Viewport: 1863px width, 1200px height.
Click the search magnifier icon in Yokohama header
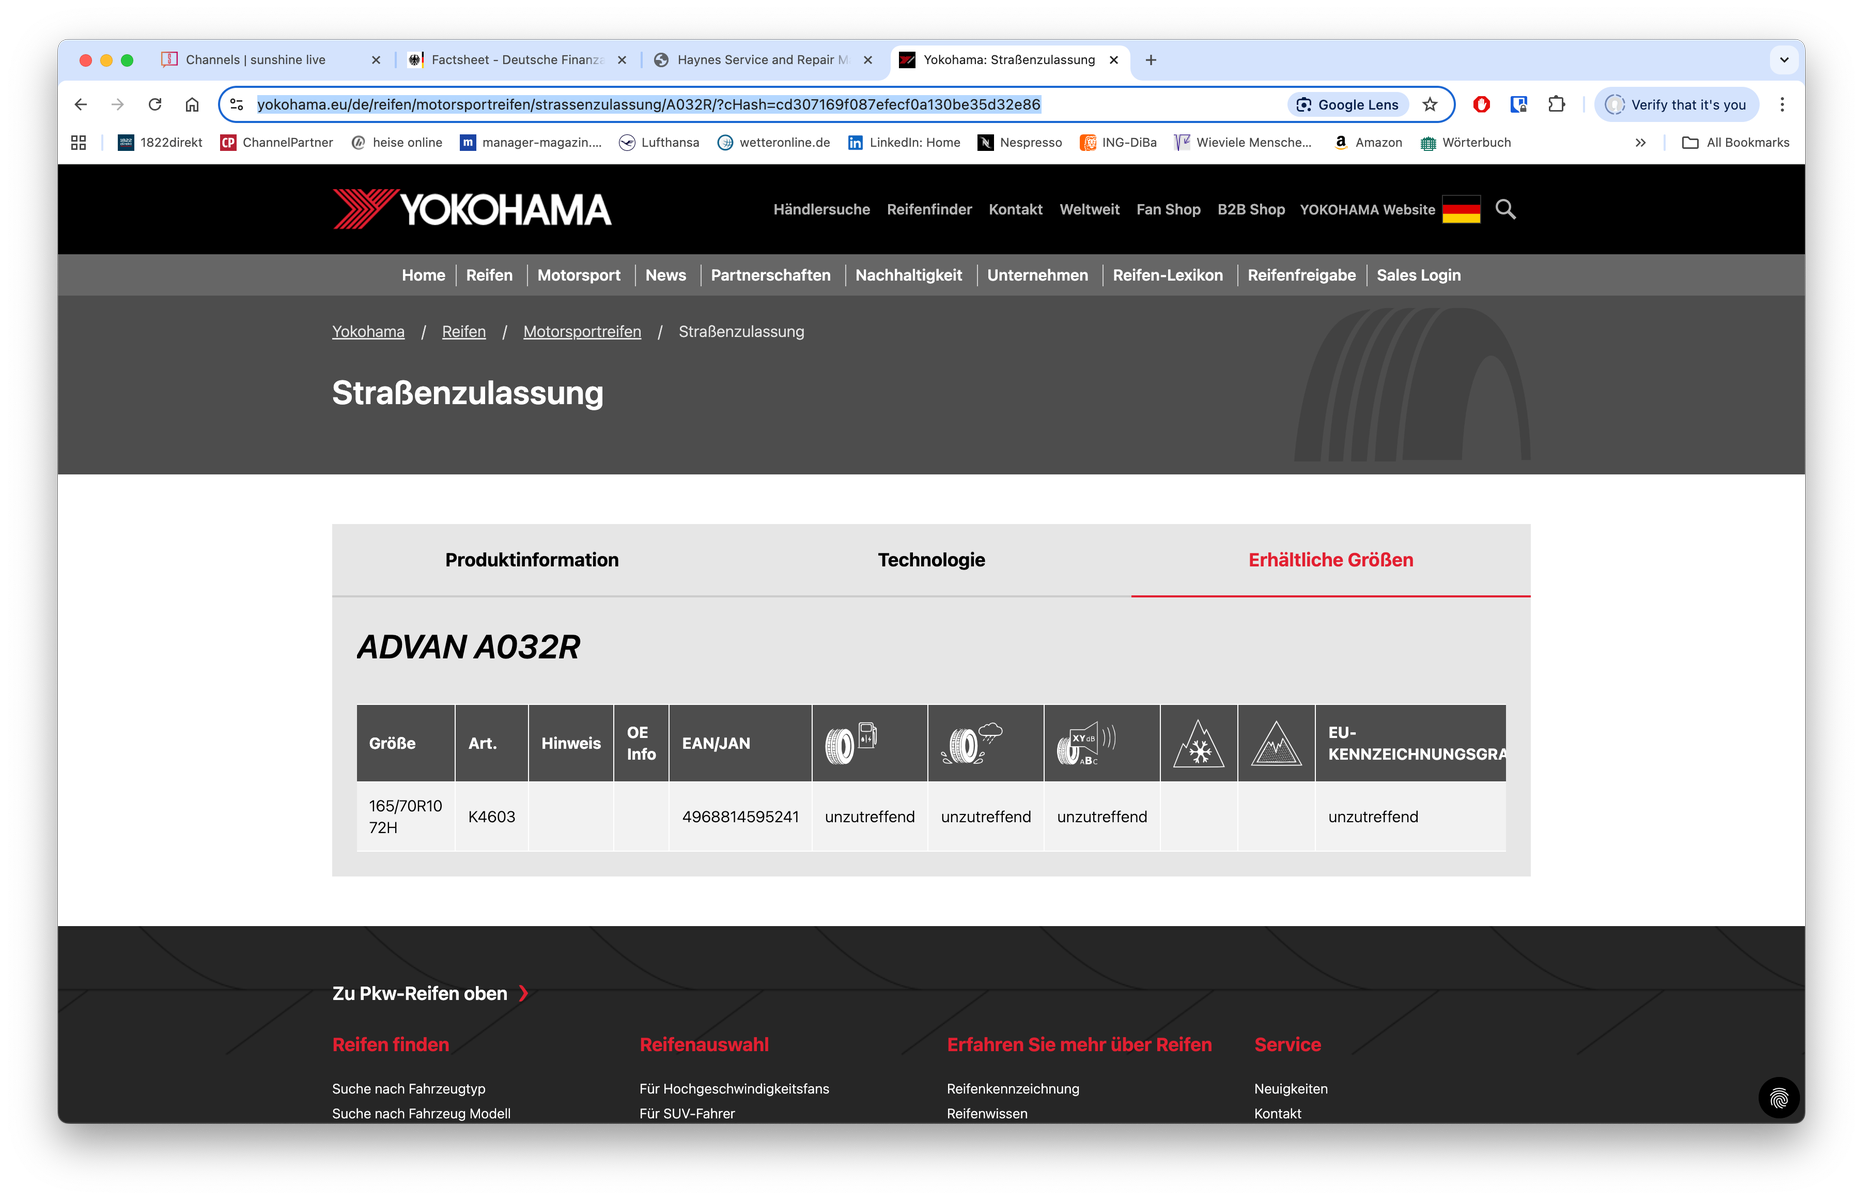(1505, 209)
